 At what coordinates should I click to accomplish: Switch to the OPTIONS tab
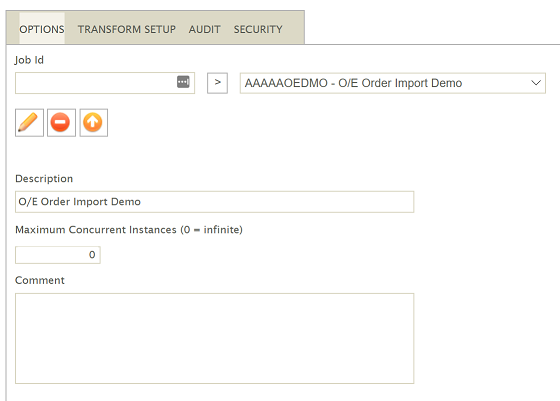[x=42, y=29]
